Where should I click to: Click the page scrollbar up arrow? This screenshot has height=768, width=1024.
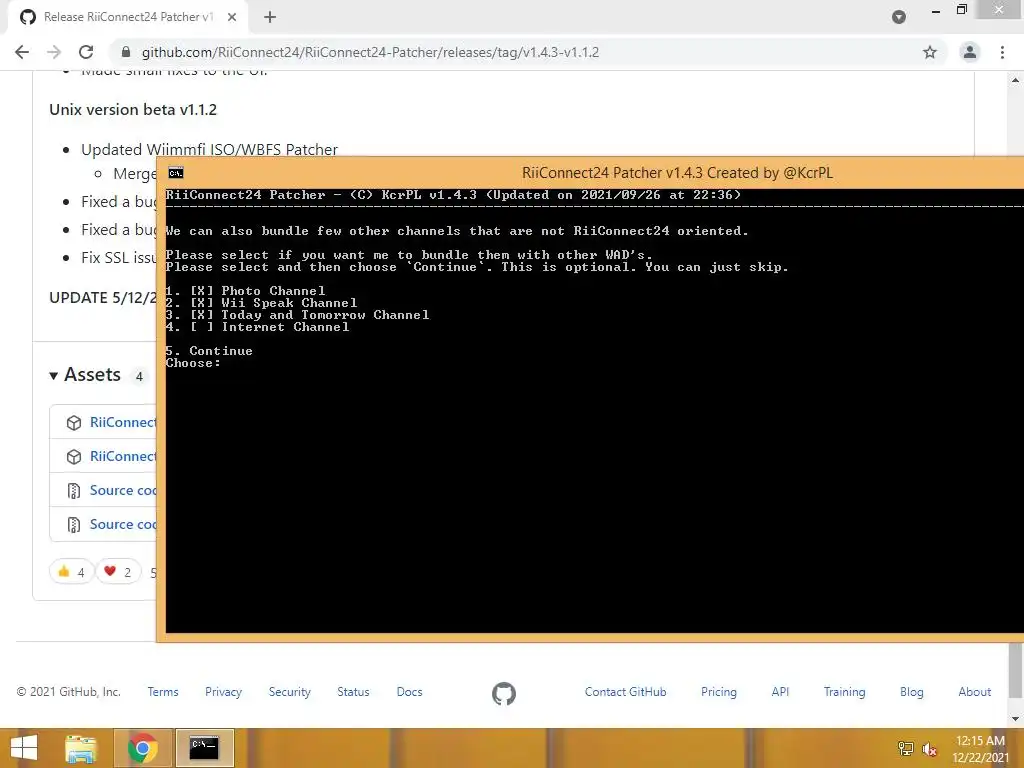point(1016,80)
